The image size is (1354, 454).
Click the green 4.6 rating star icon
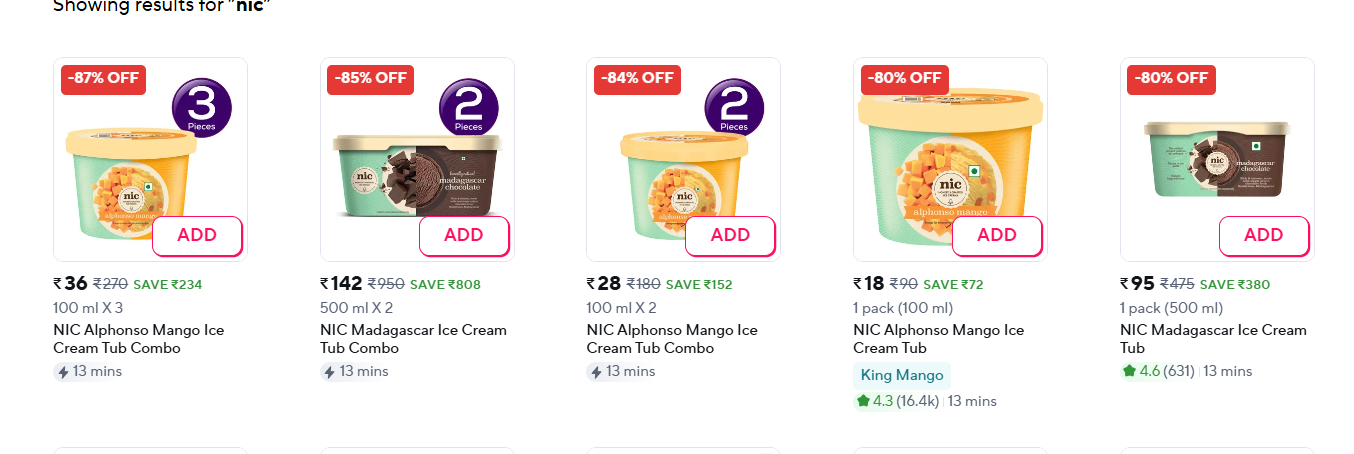pyautogui.click(x=1130, y=371)
